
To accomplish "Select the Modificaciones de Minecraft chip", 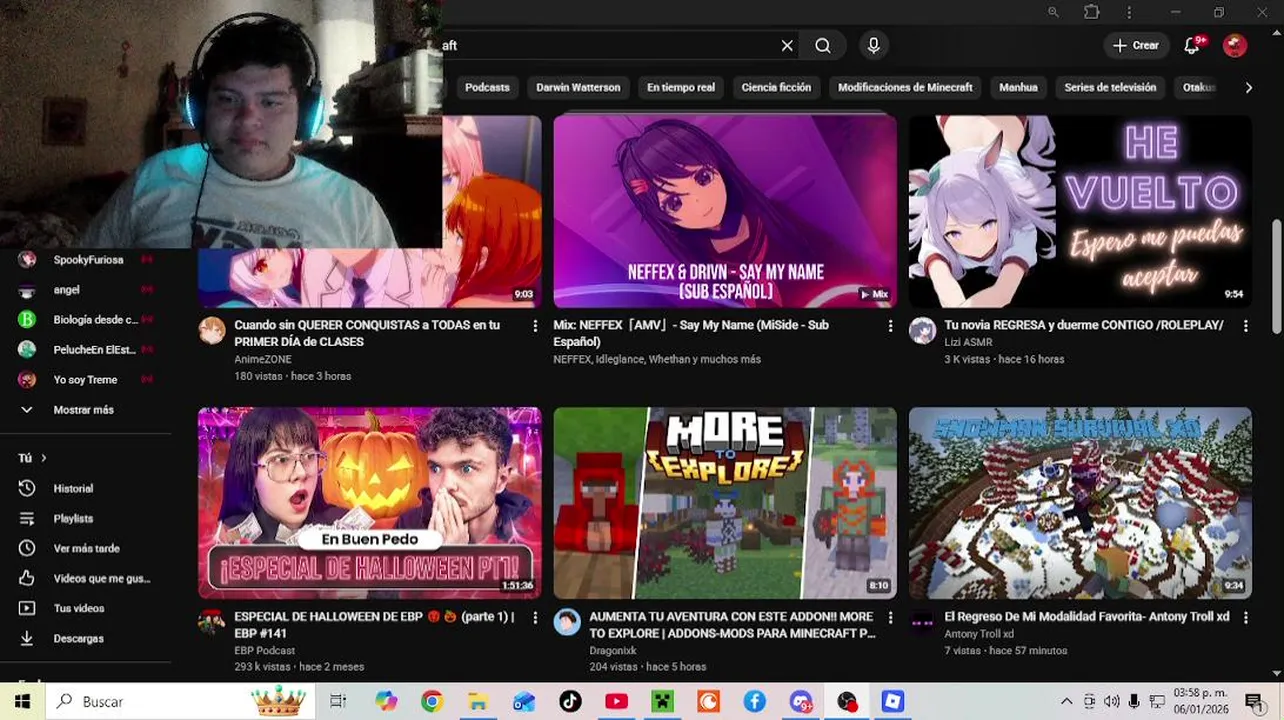I will coord(905,87).
